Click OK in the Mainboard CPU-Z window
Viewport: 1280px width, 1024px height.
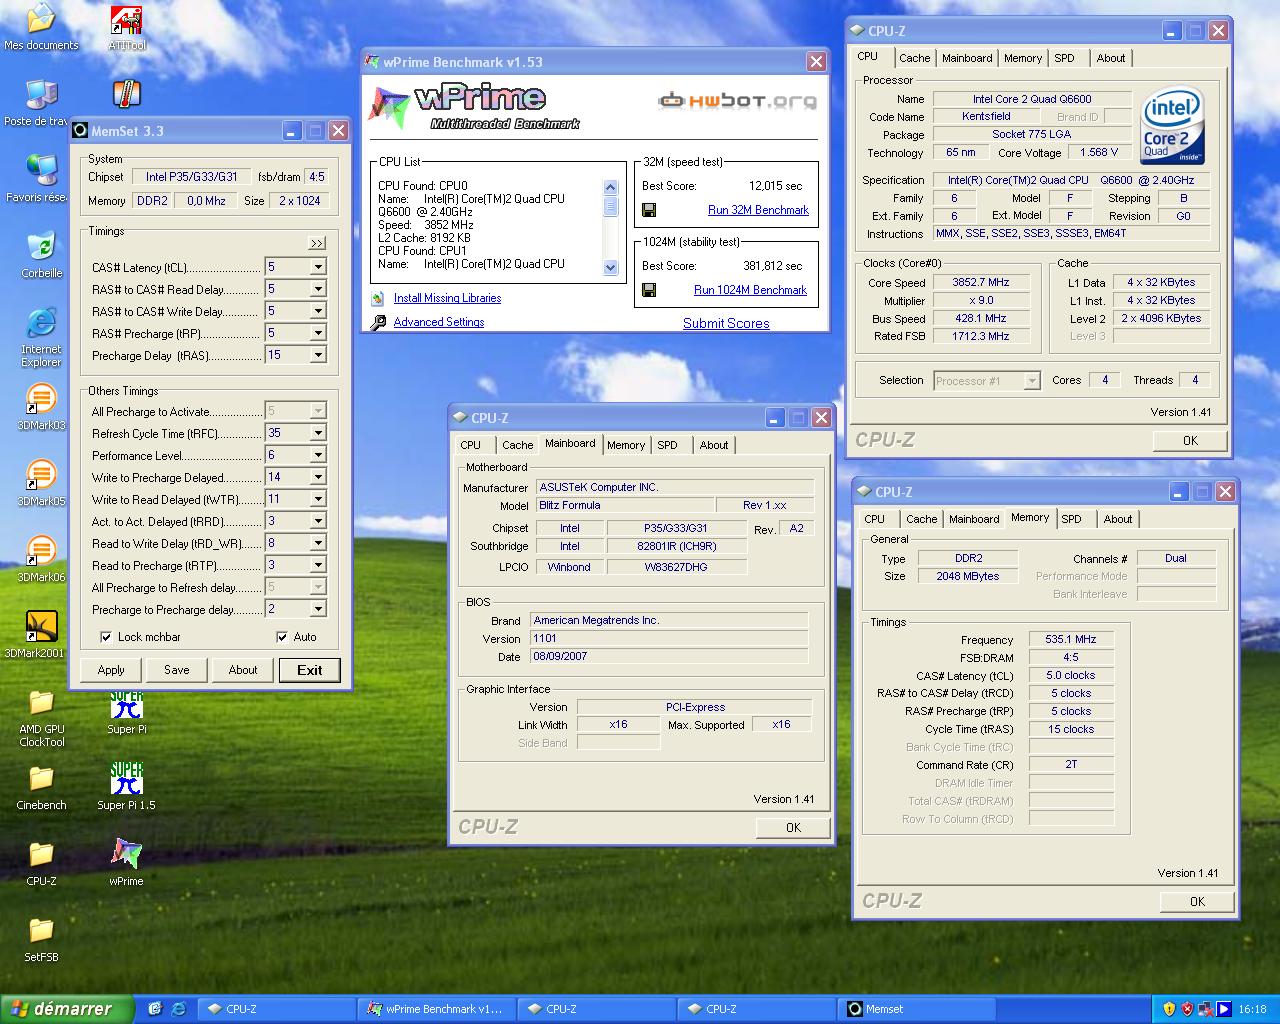click(793, 827)
